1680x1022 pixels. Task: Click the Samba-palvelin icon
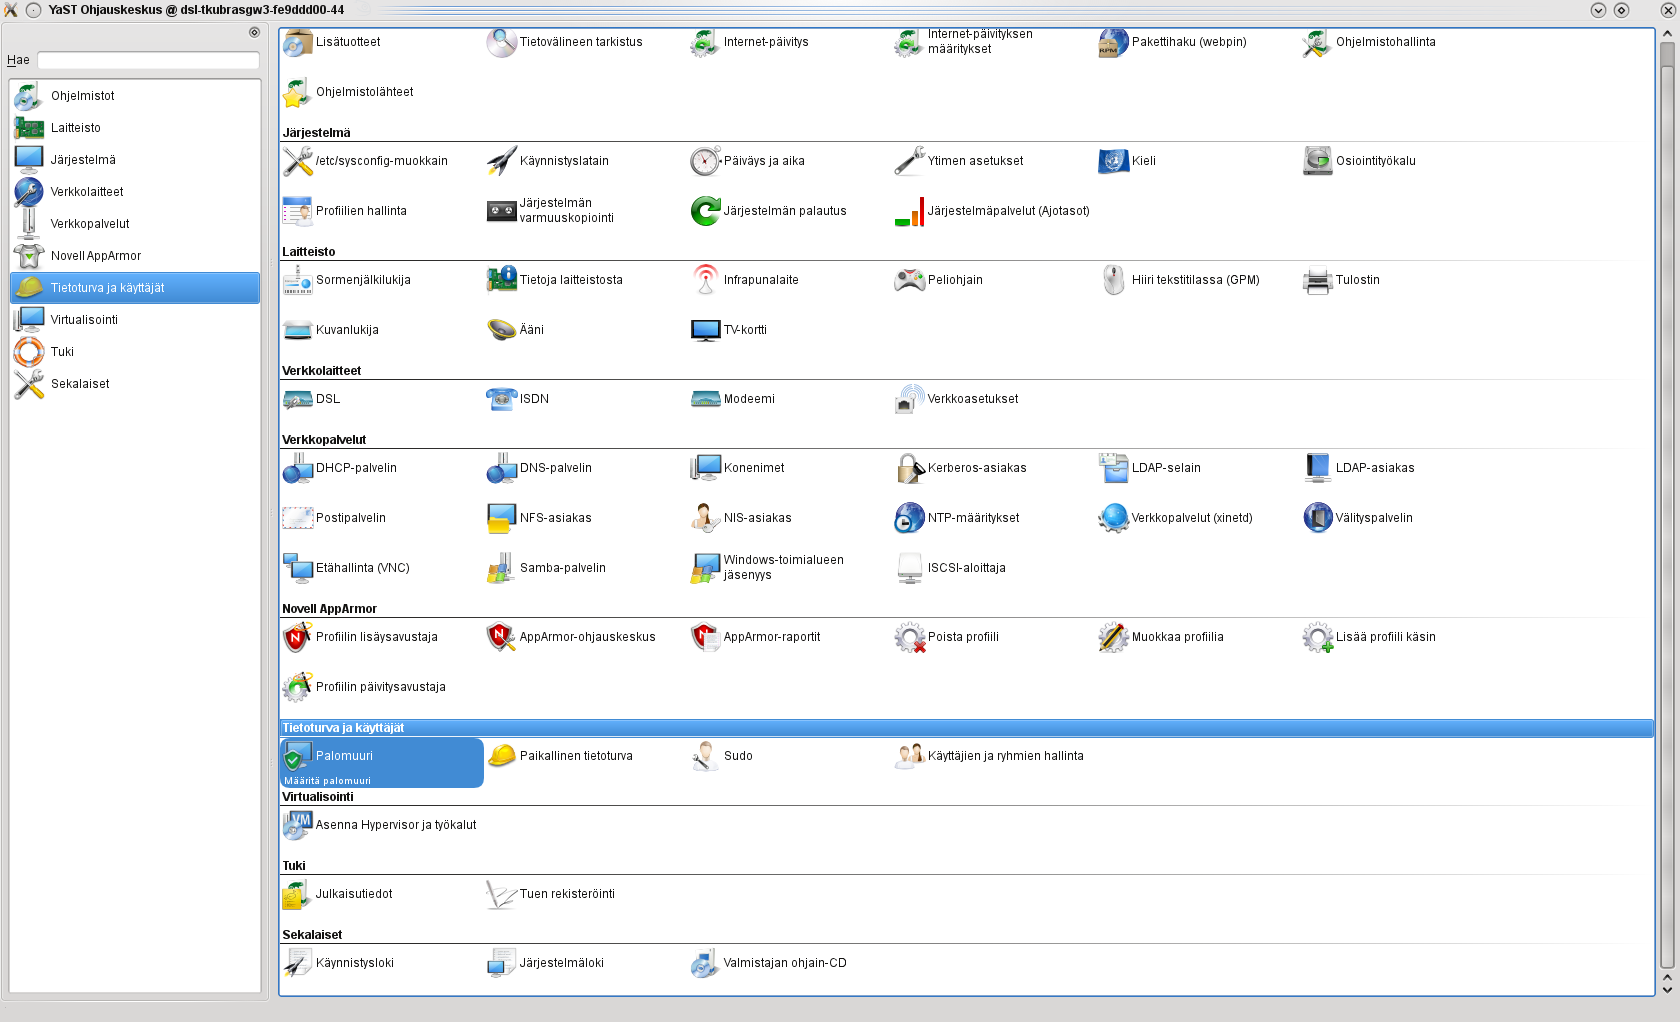click(501, 568)
